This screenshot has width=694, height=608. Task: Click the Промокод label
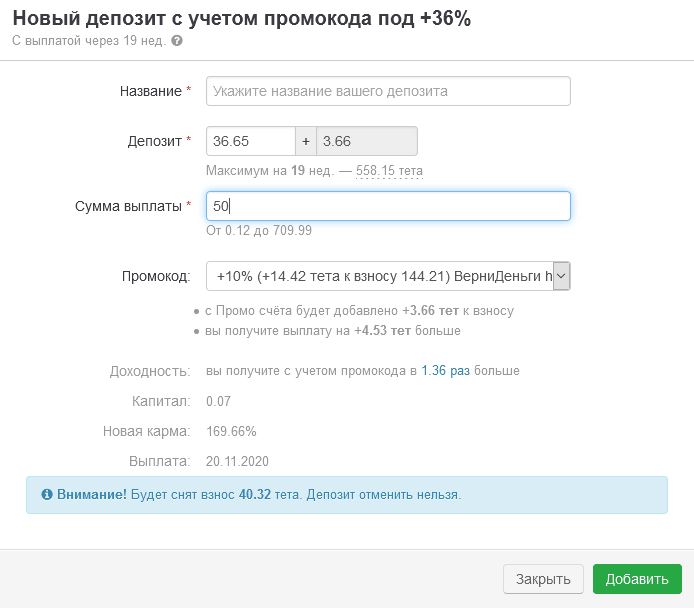(x=155, y=276)
